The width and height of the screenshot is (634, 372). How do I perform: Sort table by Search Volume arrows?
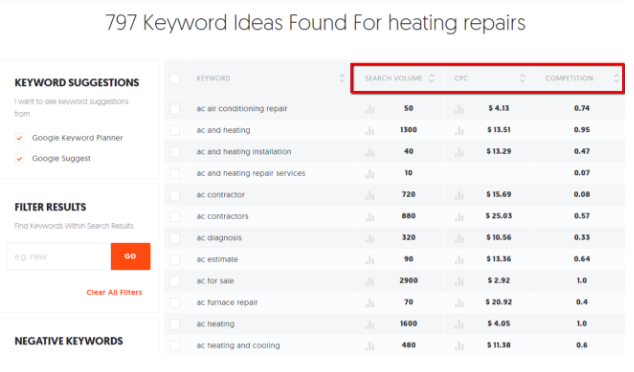coord(431,78)
